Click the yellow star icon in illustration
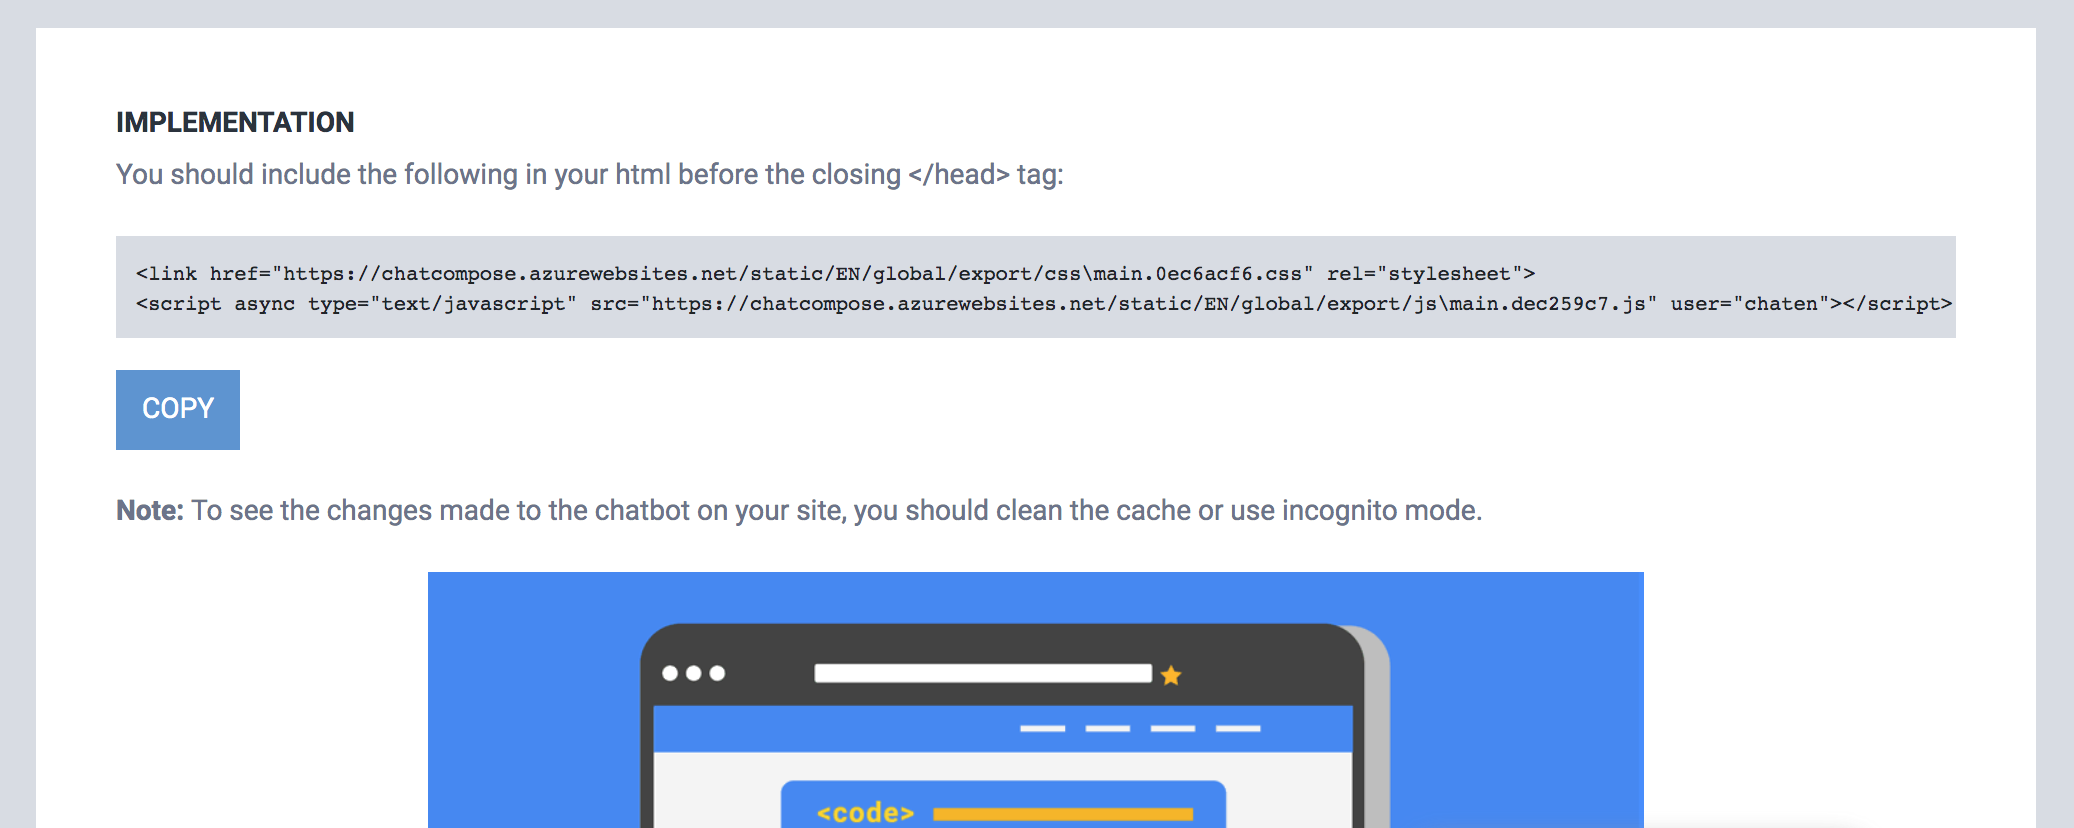2074x828 pixels. click(x=1171, y=675)
